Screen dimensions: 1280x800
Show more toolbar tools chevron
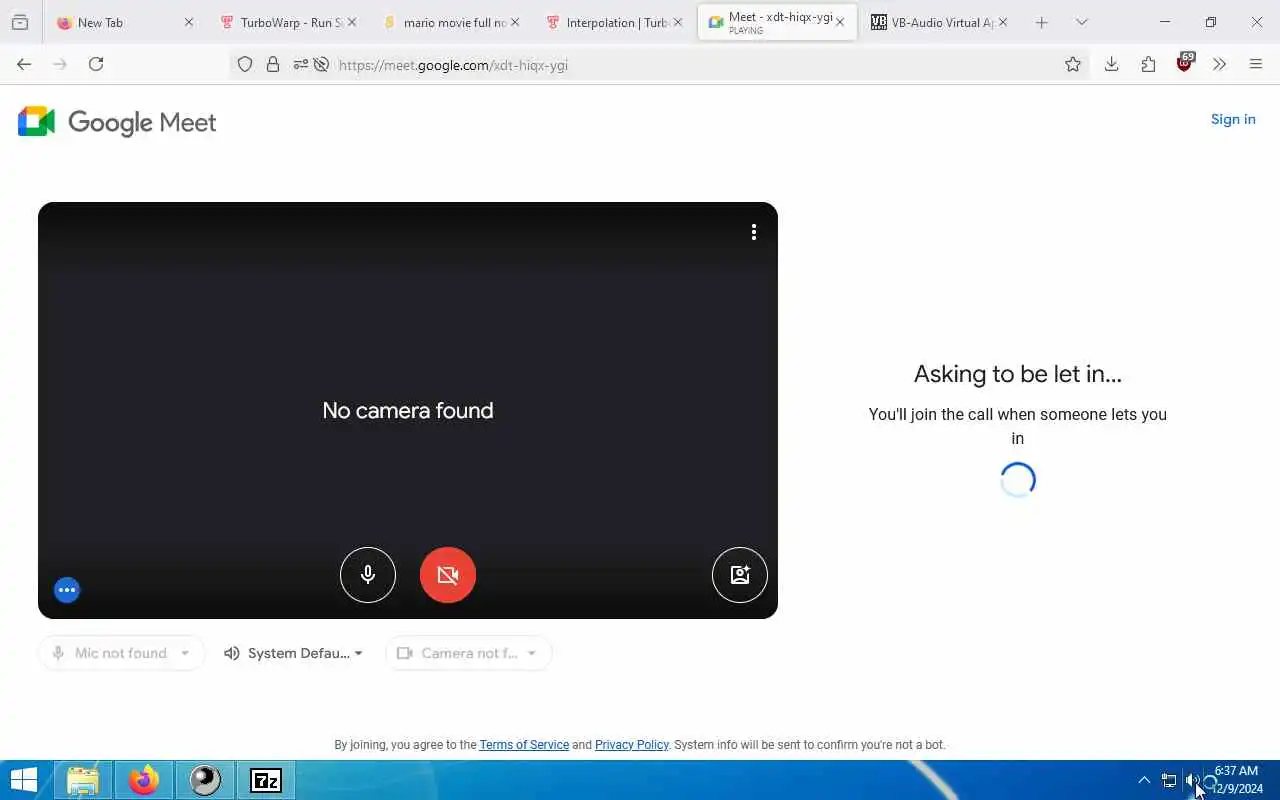click(x=1219, y=64)
